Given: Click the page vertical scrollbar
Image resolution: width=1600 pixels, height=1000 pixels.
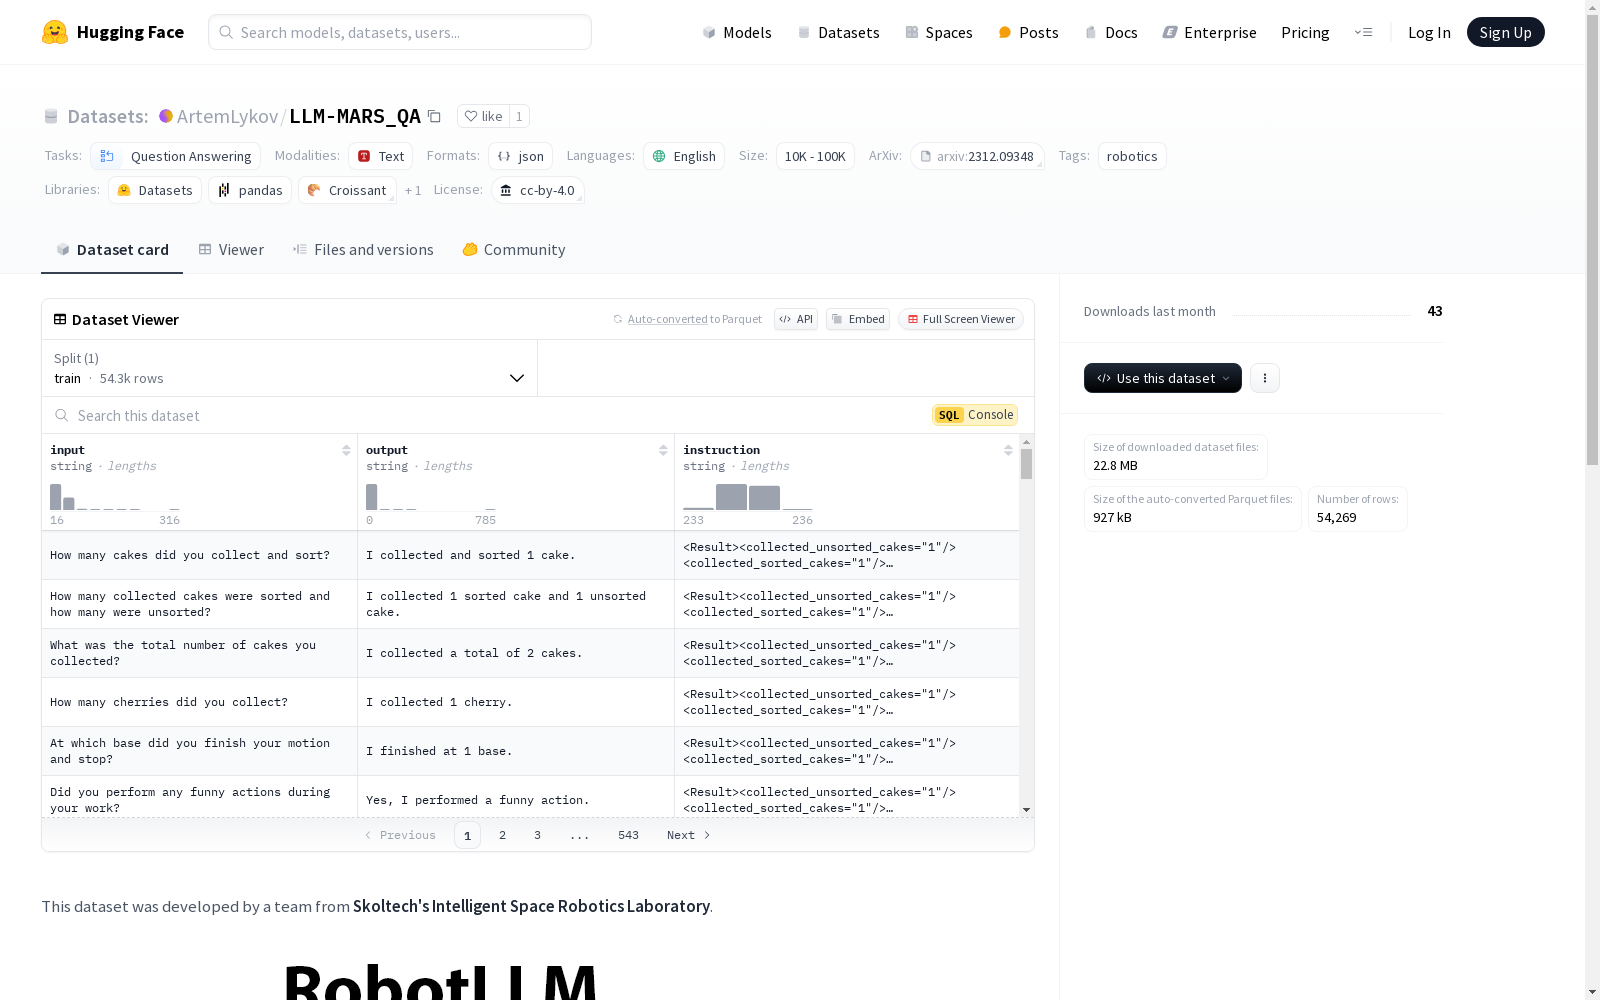Looking at the screenshot, I should point(1593,240).
